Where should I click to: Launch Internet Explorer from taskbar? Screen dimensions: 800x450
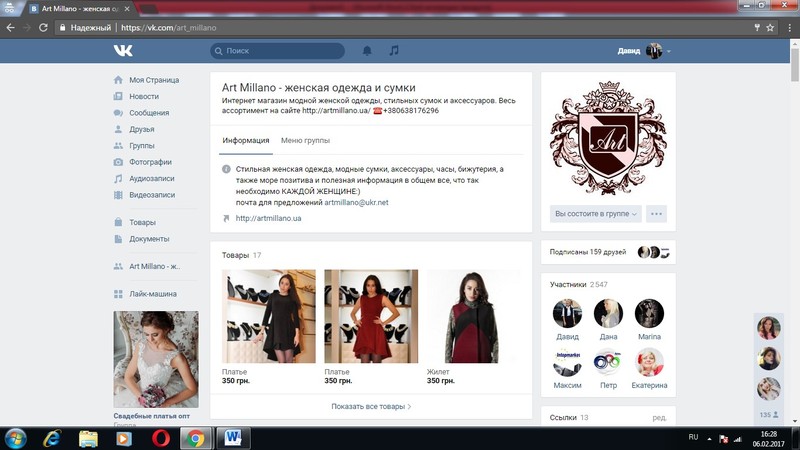pyautogui.click(x=52, y=438)
